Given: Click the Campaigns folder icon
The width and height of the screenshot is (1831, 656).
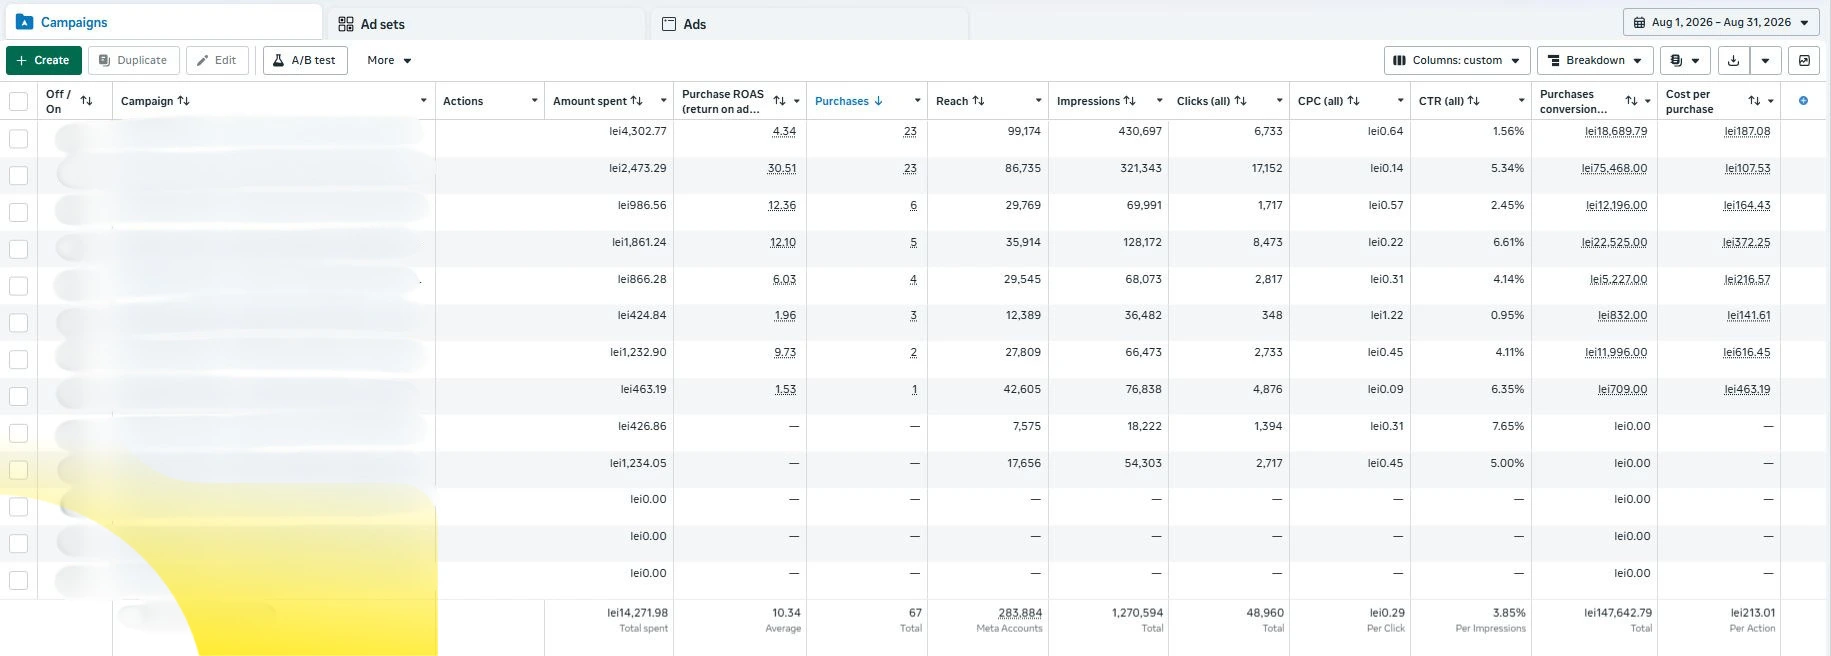Looking at the screenshot, I should click(x=25, y=22).
